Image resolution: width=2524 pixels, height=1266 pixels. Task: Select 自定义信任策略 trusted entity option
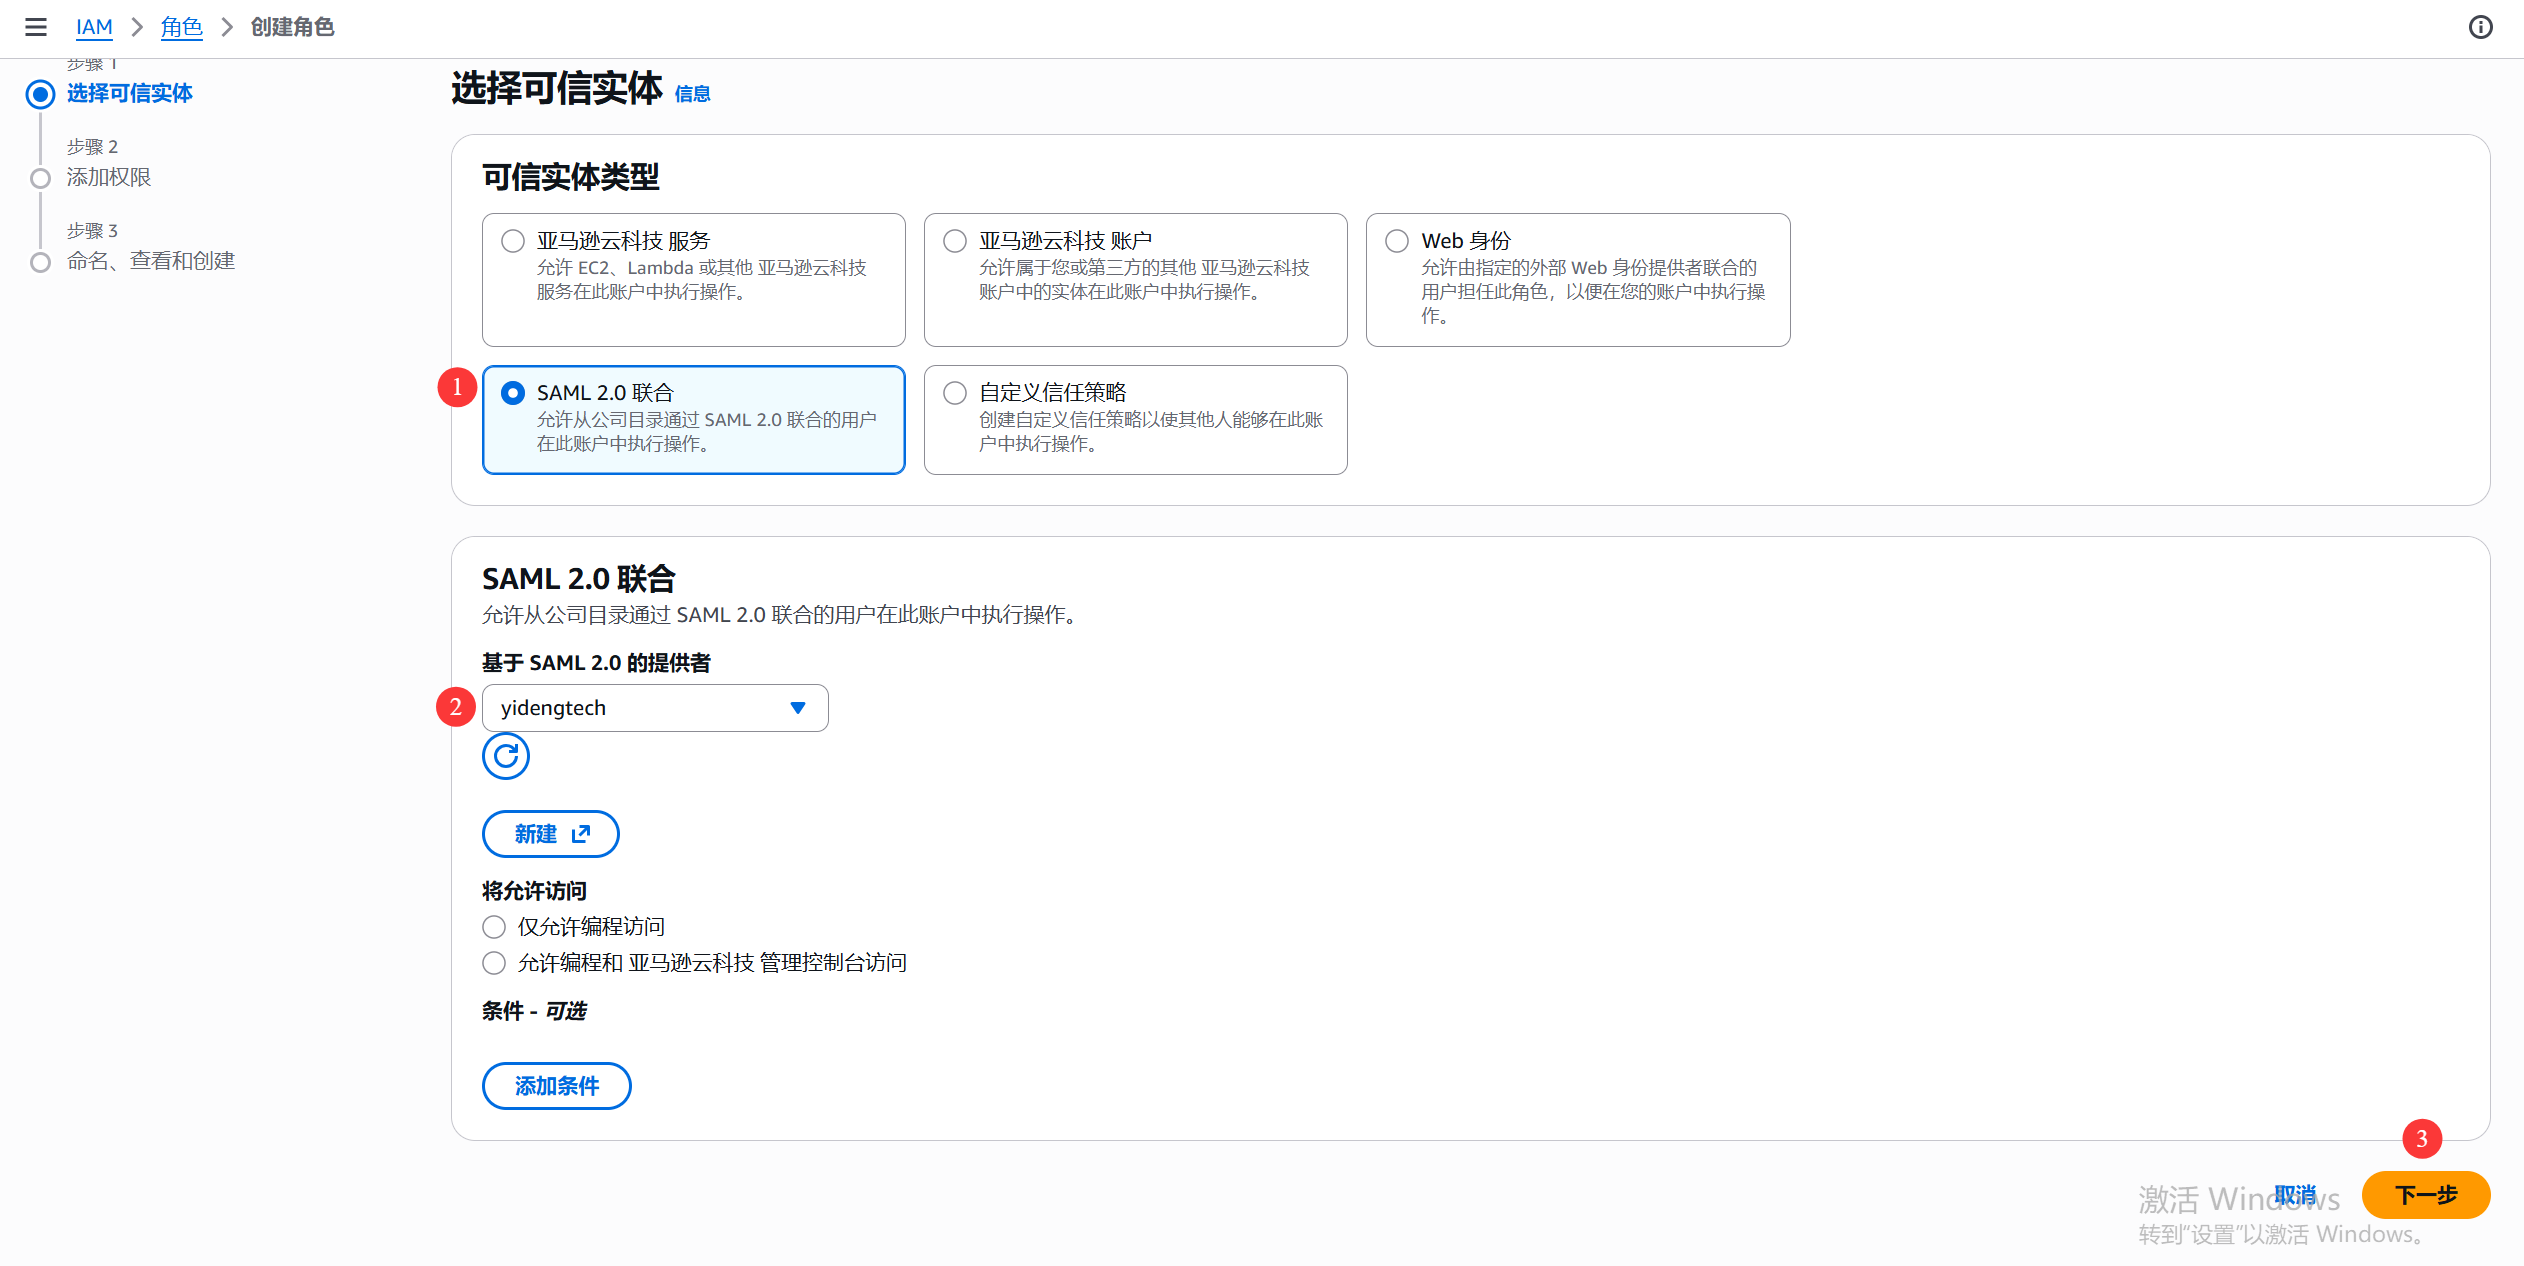pyautogui.click(x=955, y=393)
